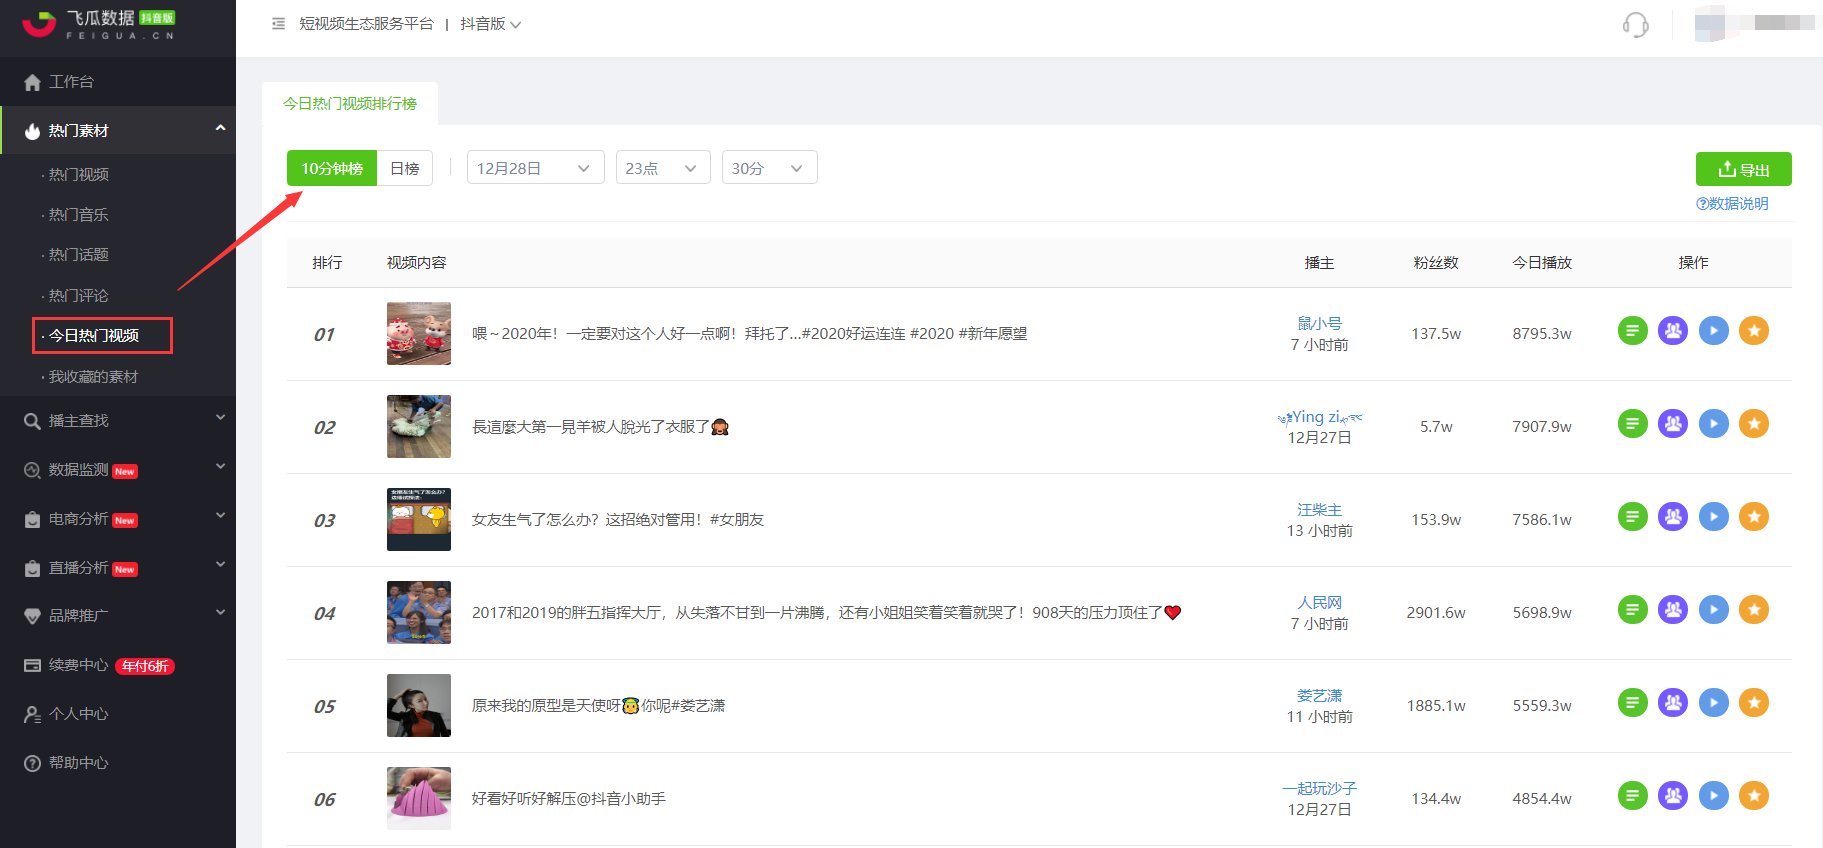This screenshot has width=1823, height=848.
Task: Select 10分钟榜 ranking toggle
Action: [332, 168]
